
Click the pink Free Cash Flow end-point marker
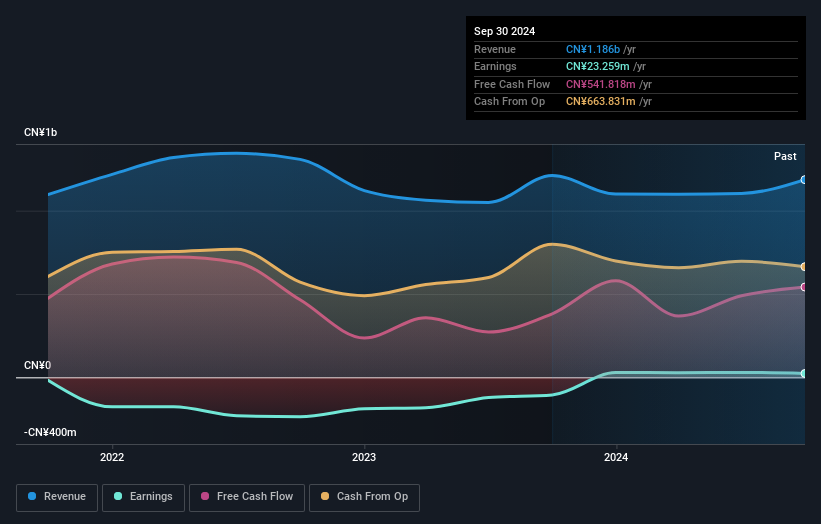803,287
